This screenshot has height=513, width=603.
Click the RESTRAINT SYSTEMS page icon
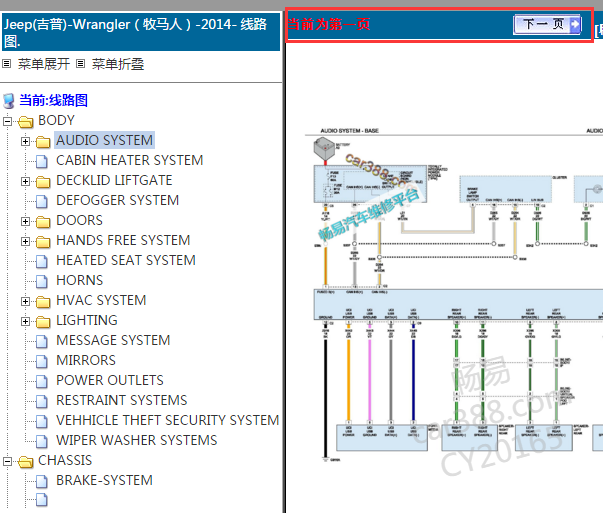click(x=42, y=402)
